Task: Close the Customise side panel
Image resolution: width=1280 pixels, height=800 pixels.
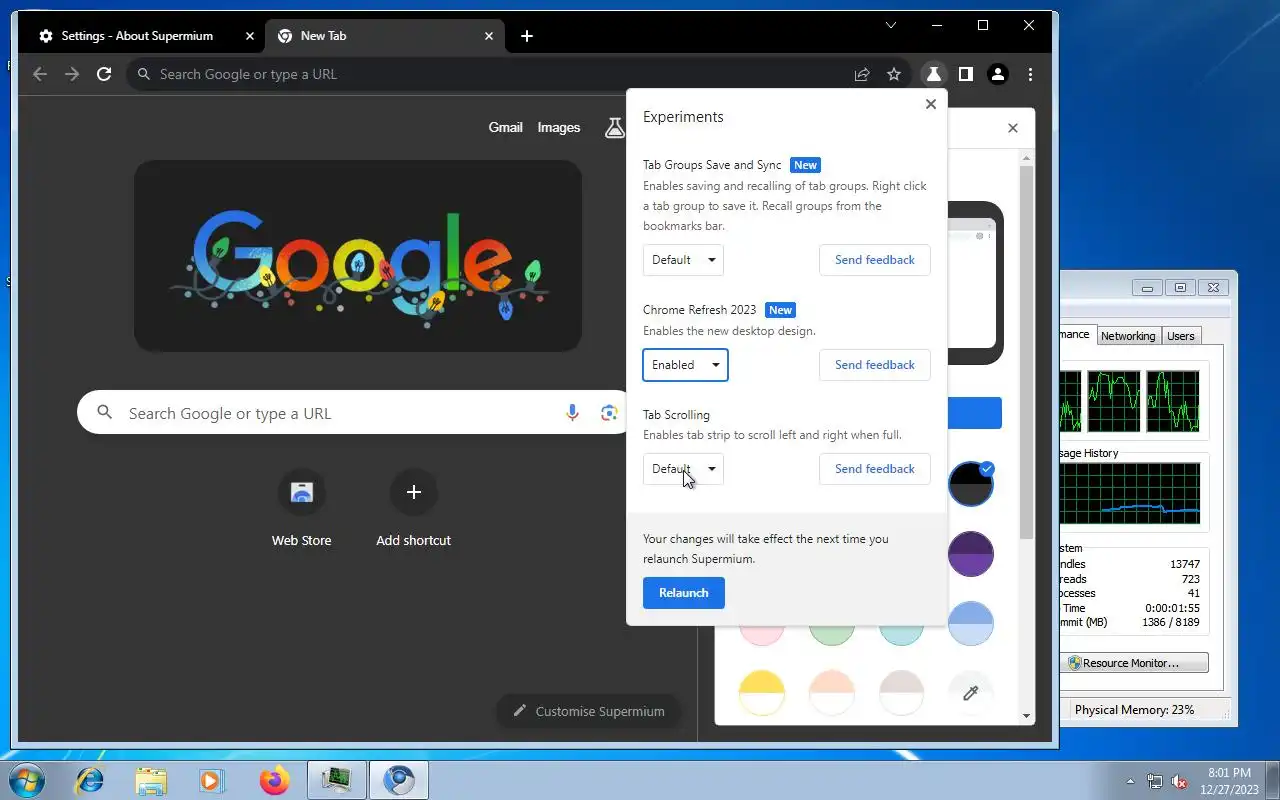Action: tap(1013, 128)
